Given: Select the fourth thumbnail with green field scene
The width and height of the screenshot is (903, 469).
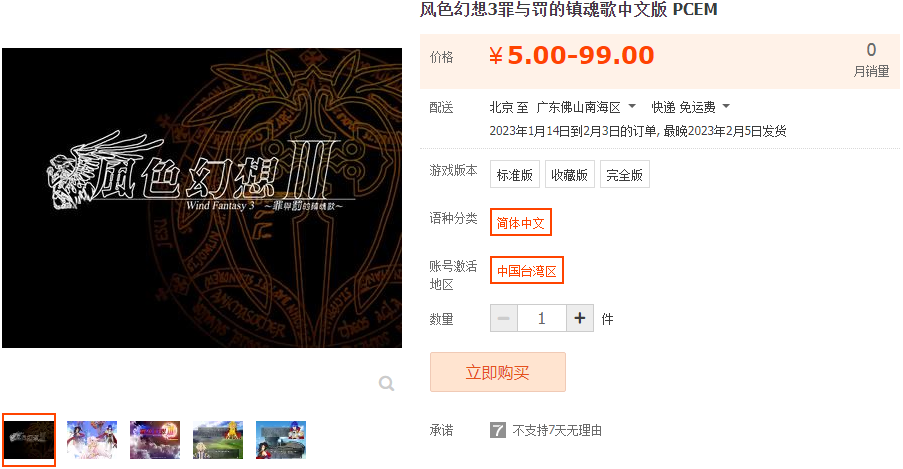Looking at the screenshot, I should pyautogui.click(x=218, y=440).
